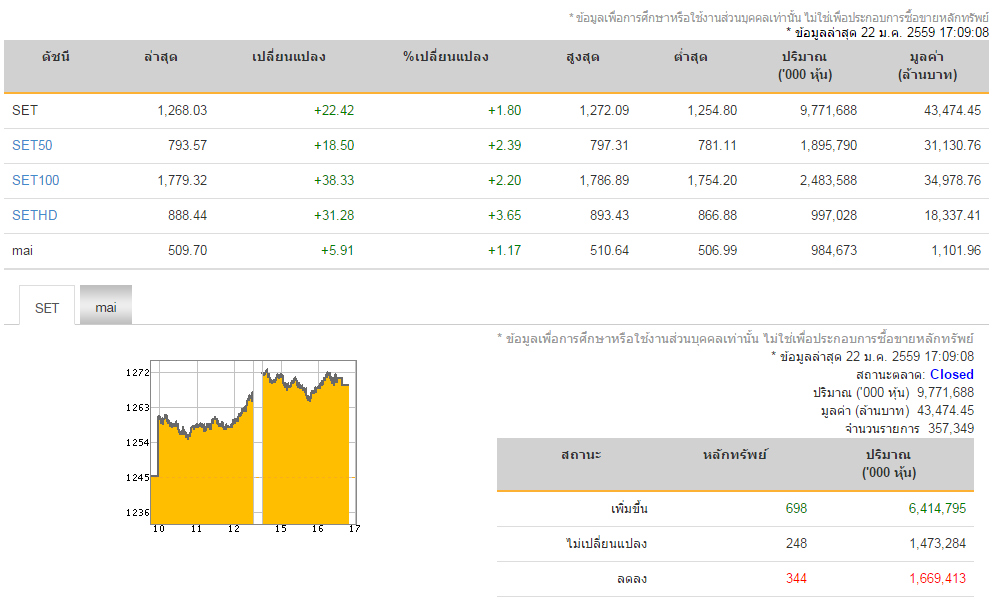Select SET100 change +38.33

(334, 180)
